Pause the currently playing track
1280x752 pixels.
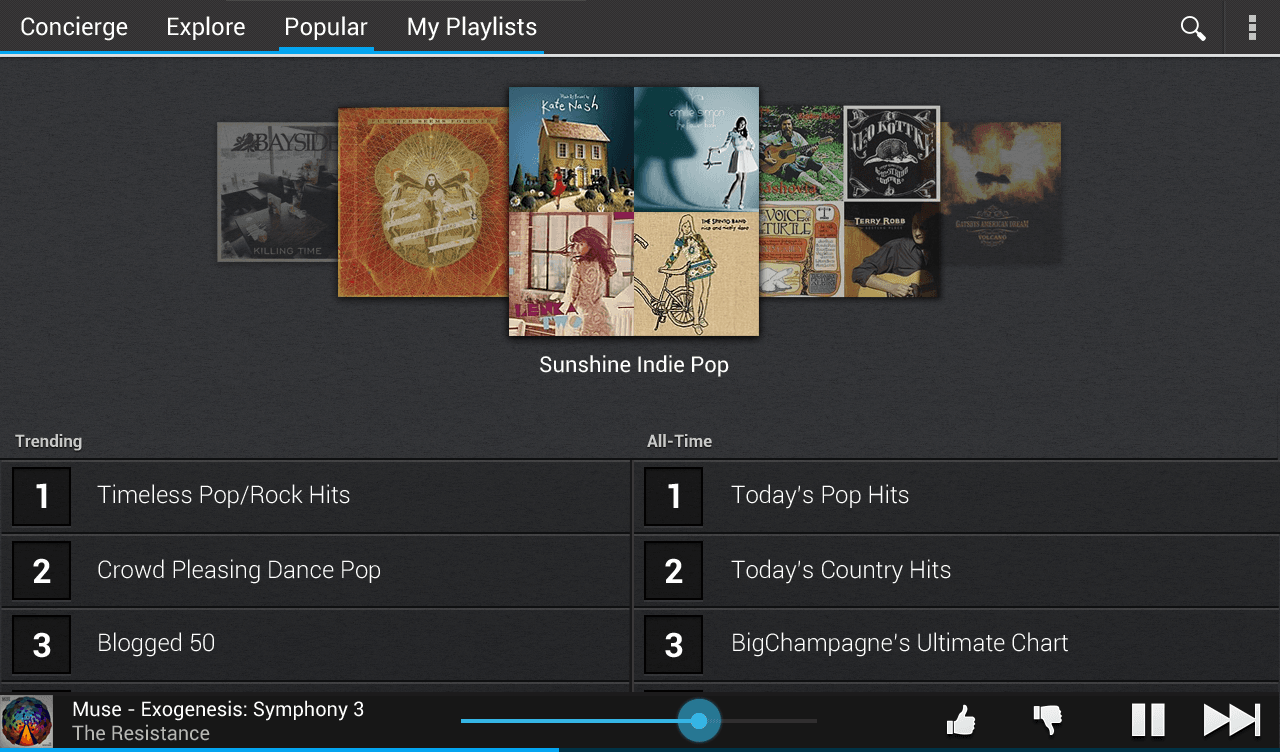pos(1148,720)
